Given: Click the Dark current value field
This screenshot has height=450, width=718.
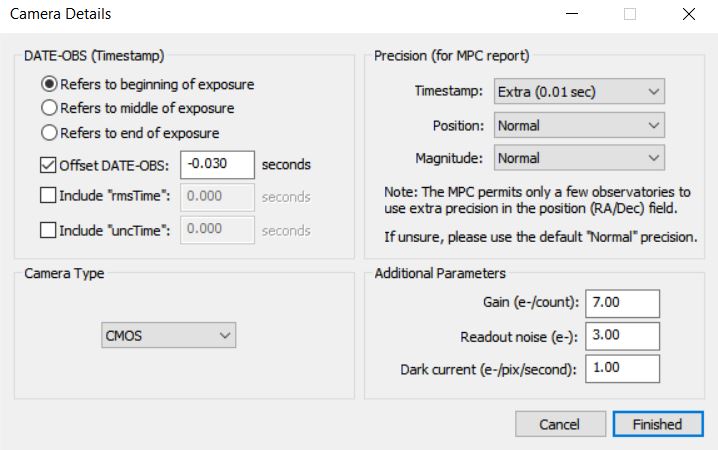Looking at the screenshot, I should [624, 369].
